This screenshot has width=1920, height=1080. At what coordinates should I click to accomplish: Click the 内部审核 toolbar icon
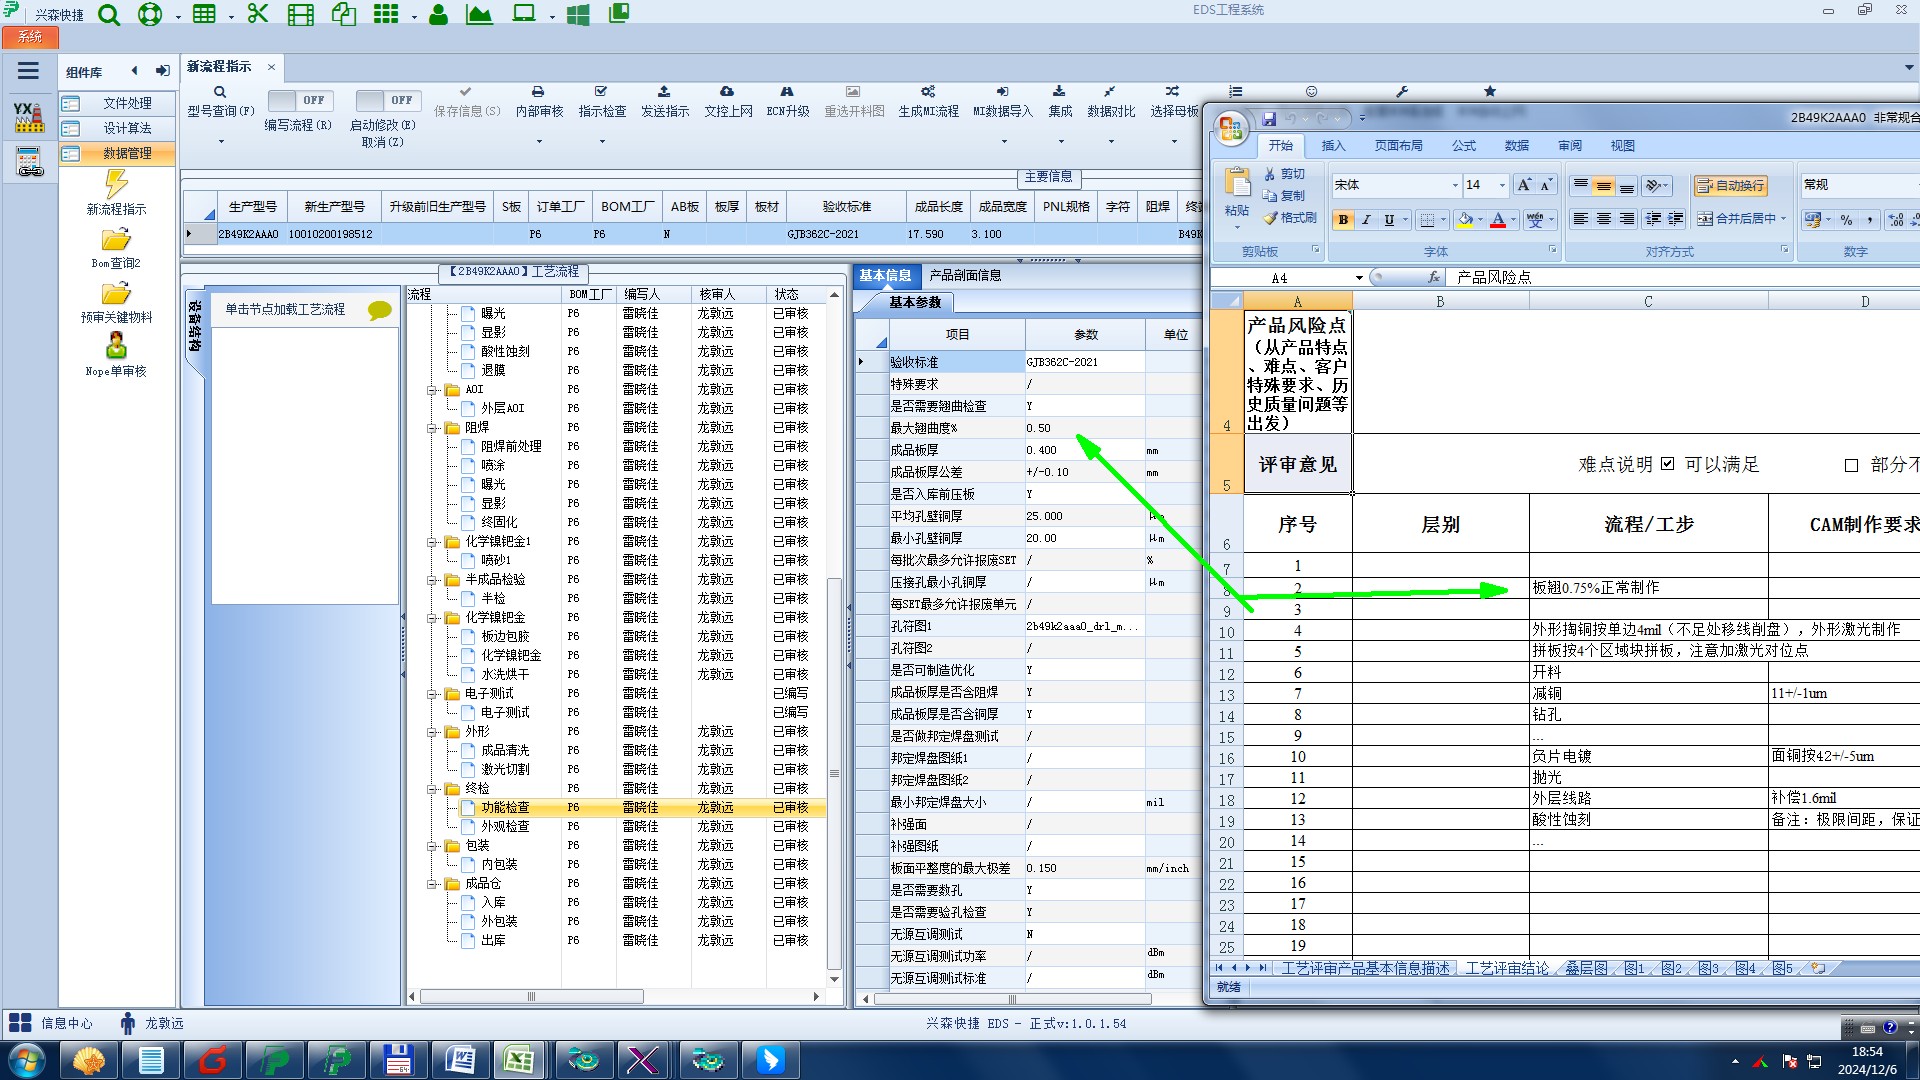click(x=538, y=92)
